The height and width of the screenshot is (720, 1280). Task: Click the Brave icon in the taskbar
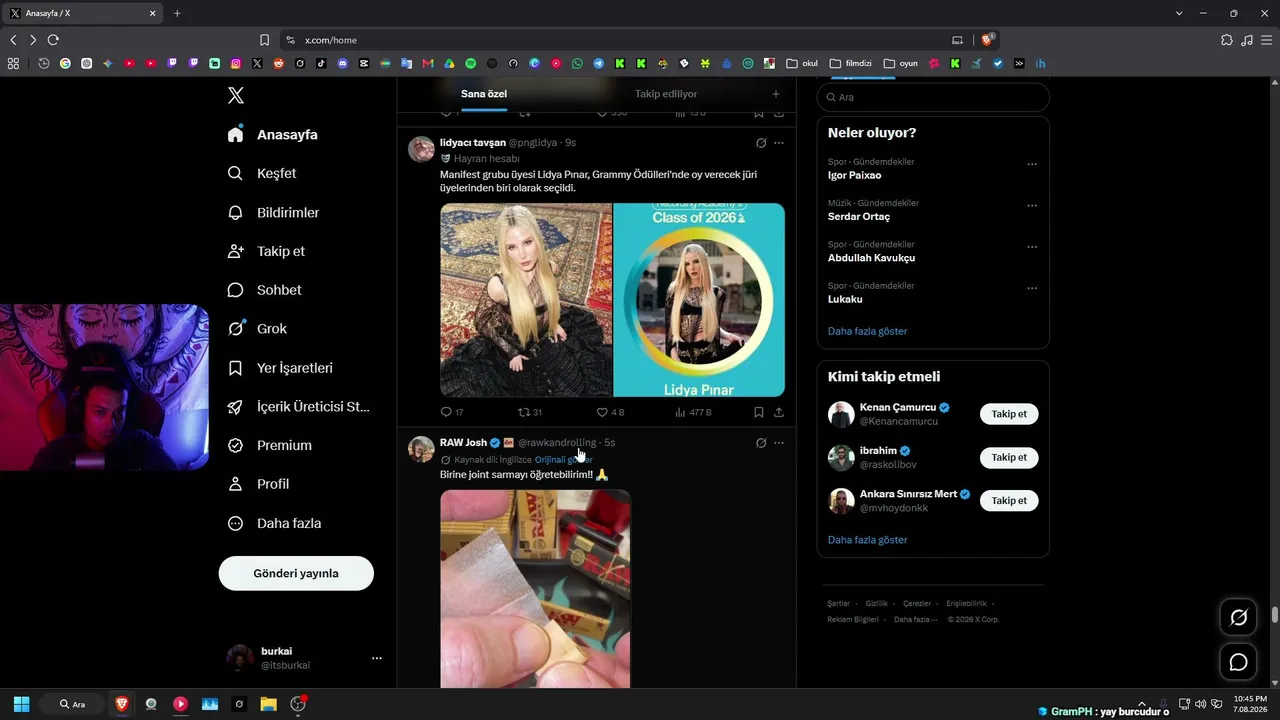point(122,704)
